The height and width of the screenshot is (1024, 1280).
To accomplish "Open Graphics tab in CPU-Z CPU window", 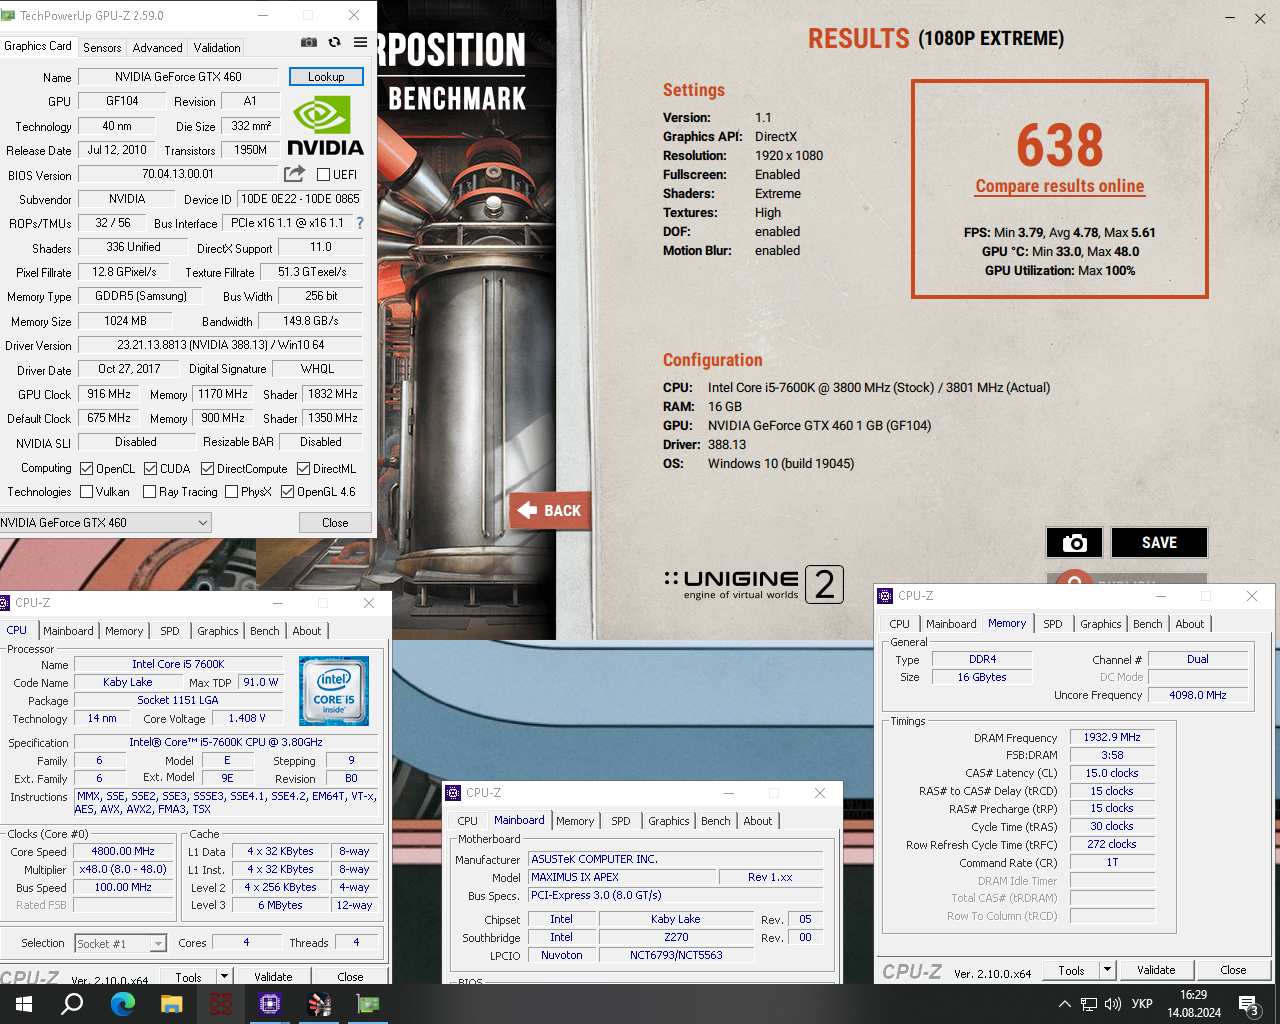I will (x=218, y=631).
